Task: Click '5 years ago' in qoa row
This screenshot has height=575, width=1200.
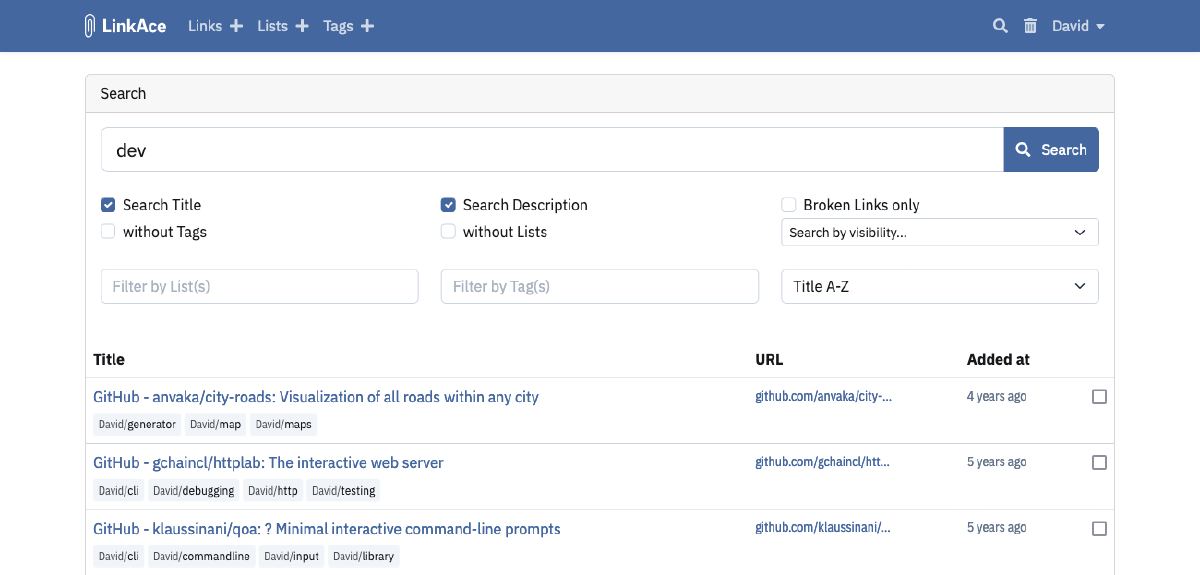Action: coord(997,528)
